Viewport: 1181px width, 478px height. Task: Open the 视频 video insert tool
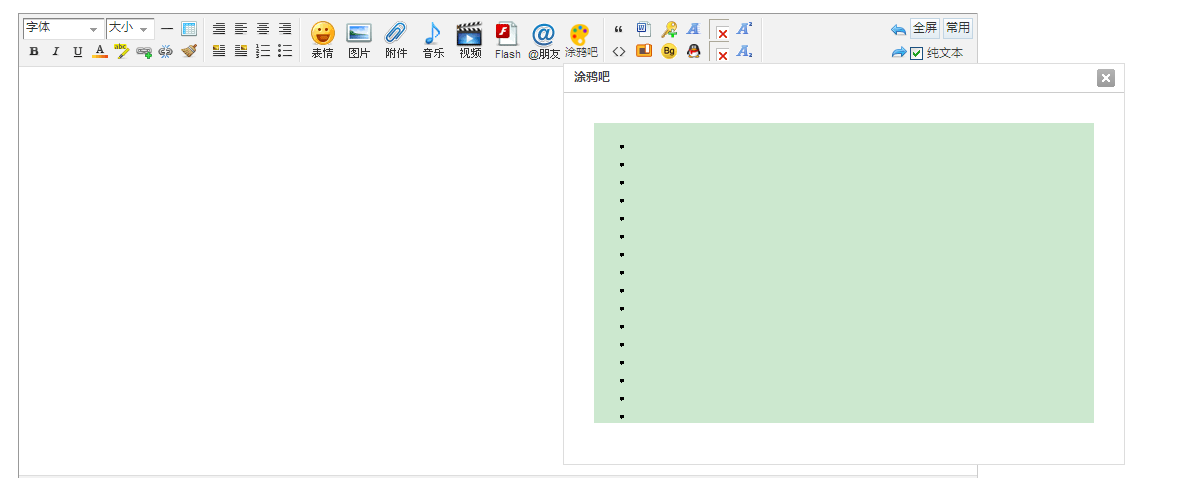pyautogui.click(x=470, y=39)
